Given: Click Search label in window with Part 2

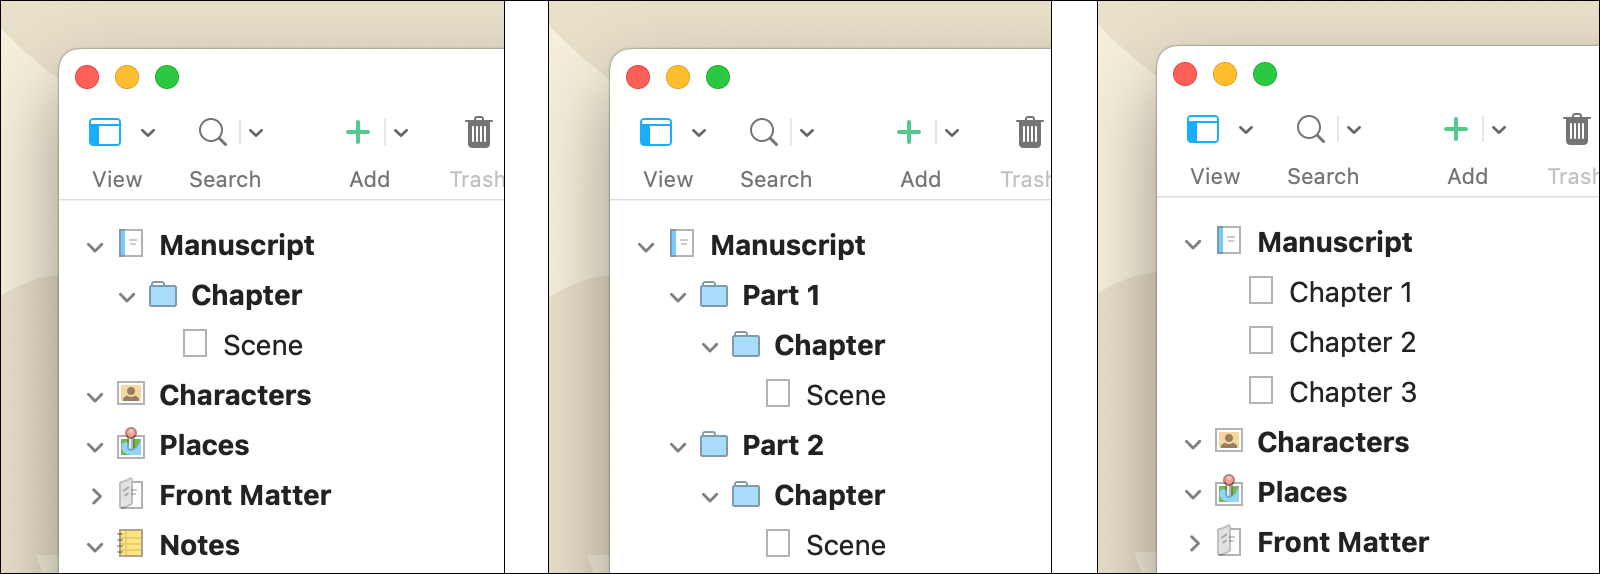Looking at the screenshot, I should click(776, 179).
